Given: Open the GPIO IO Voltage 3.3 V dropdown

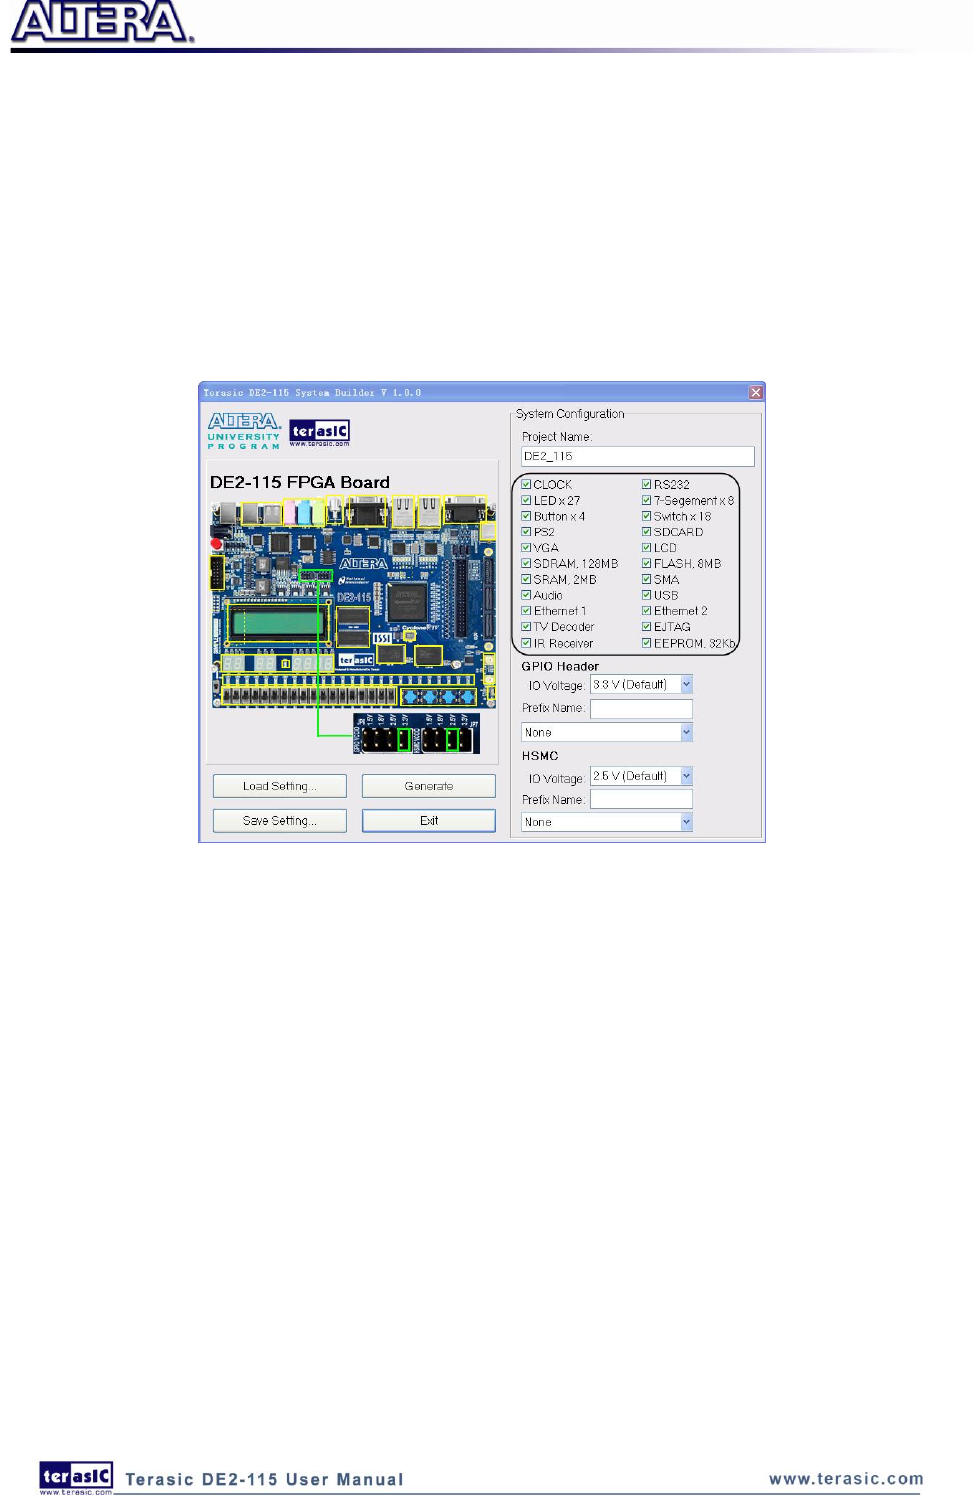Looking at the screenshot, I should click(x=641, y=685).
